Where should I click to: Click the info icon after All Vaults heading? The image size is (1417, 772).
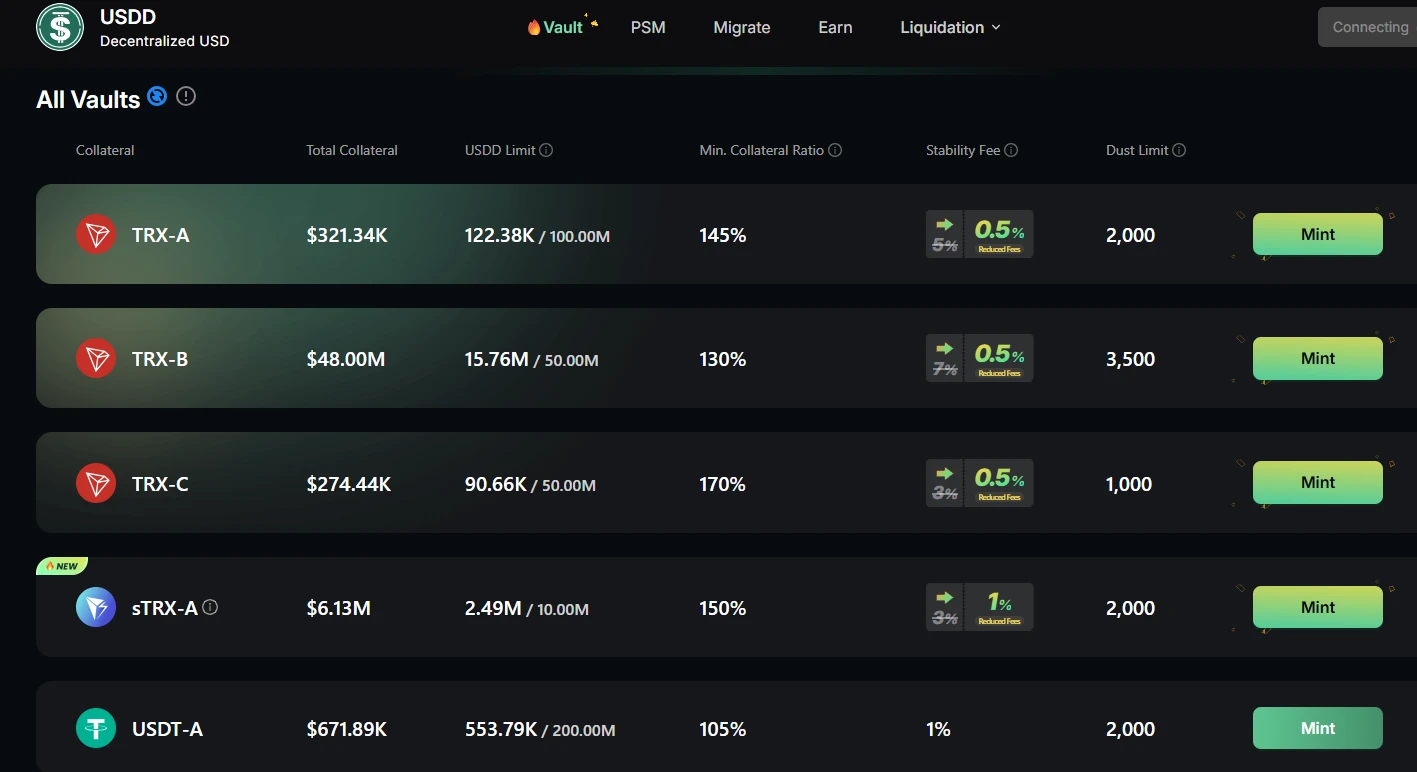click(x=186, y=96)
